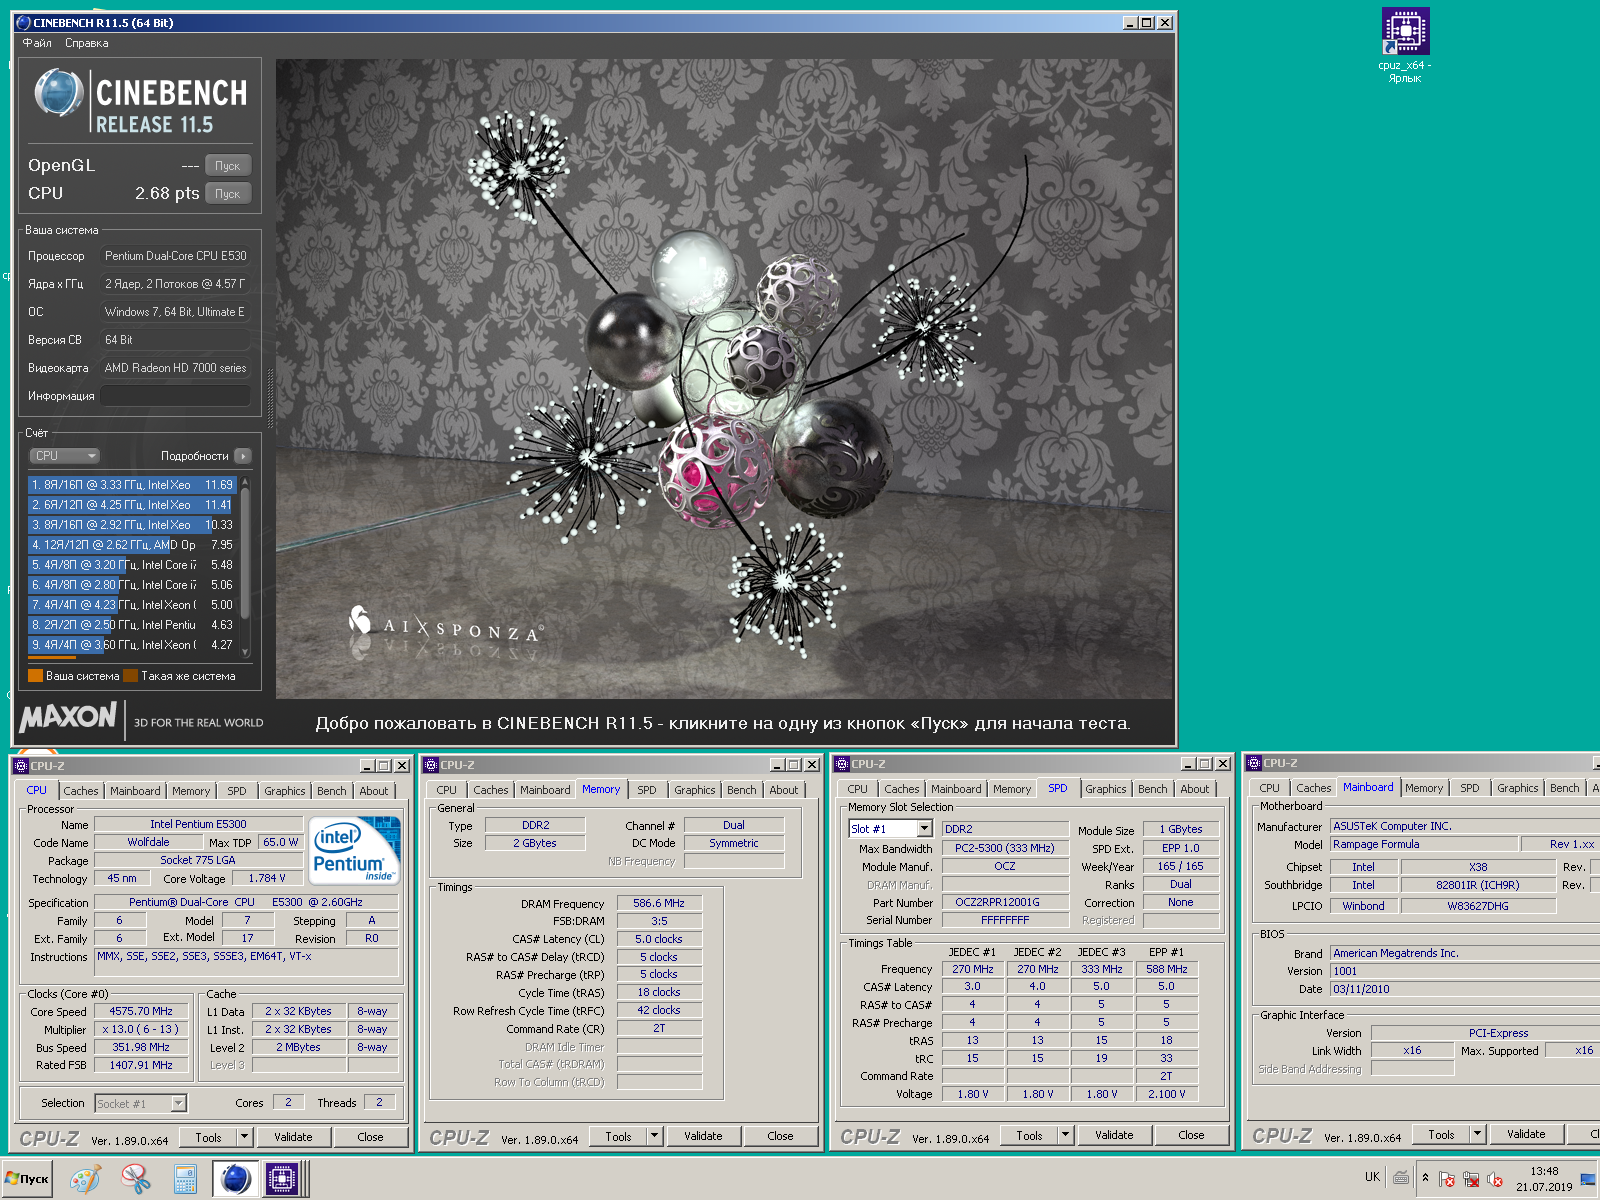1600x1200 pixels.
Task: Click the EPP #1 frequency 588 MHz cell
Action: [x=1166, y=969]
